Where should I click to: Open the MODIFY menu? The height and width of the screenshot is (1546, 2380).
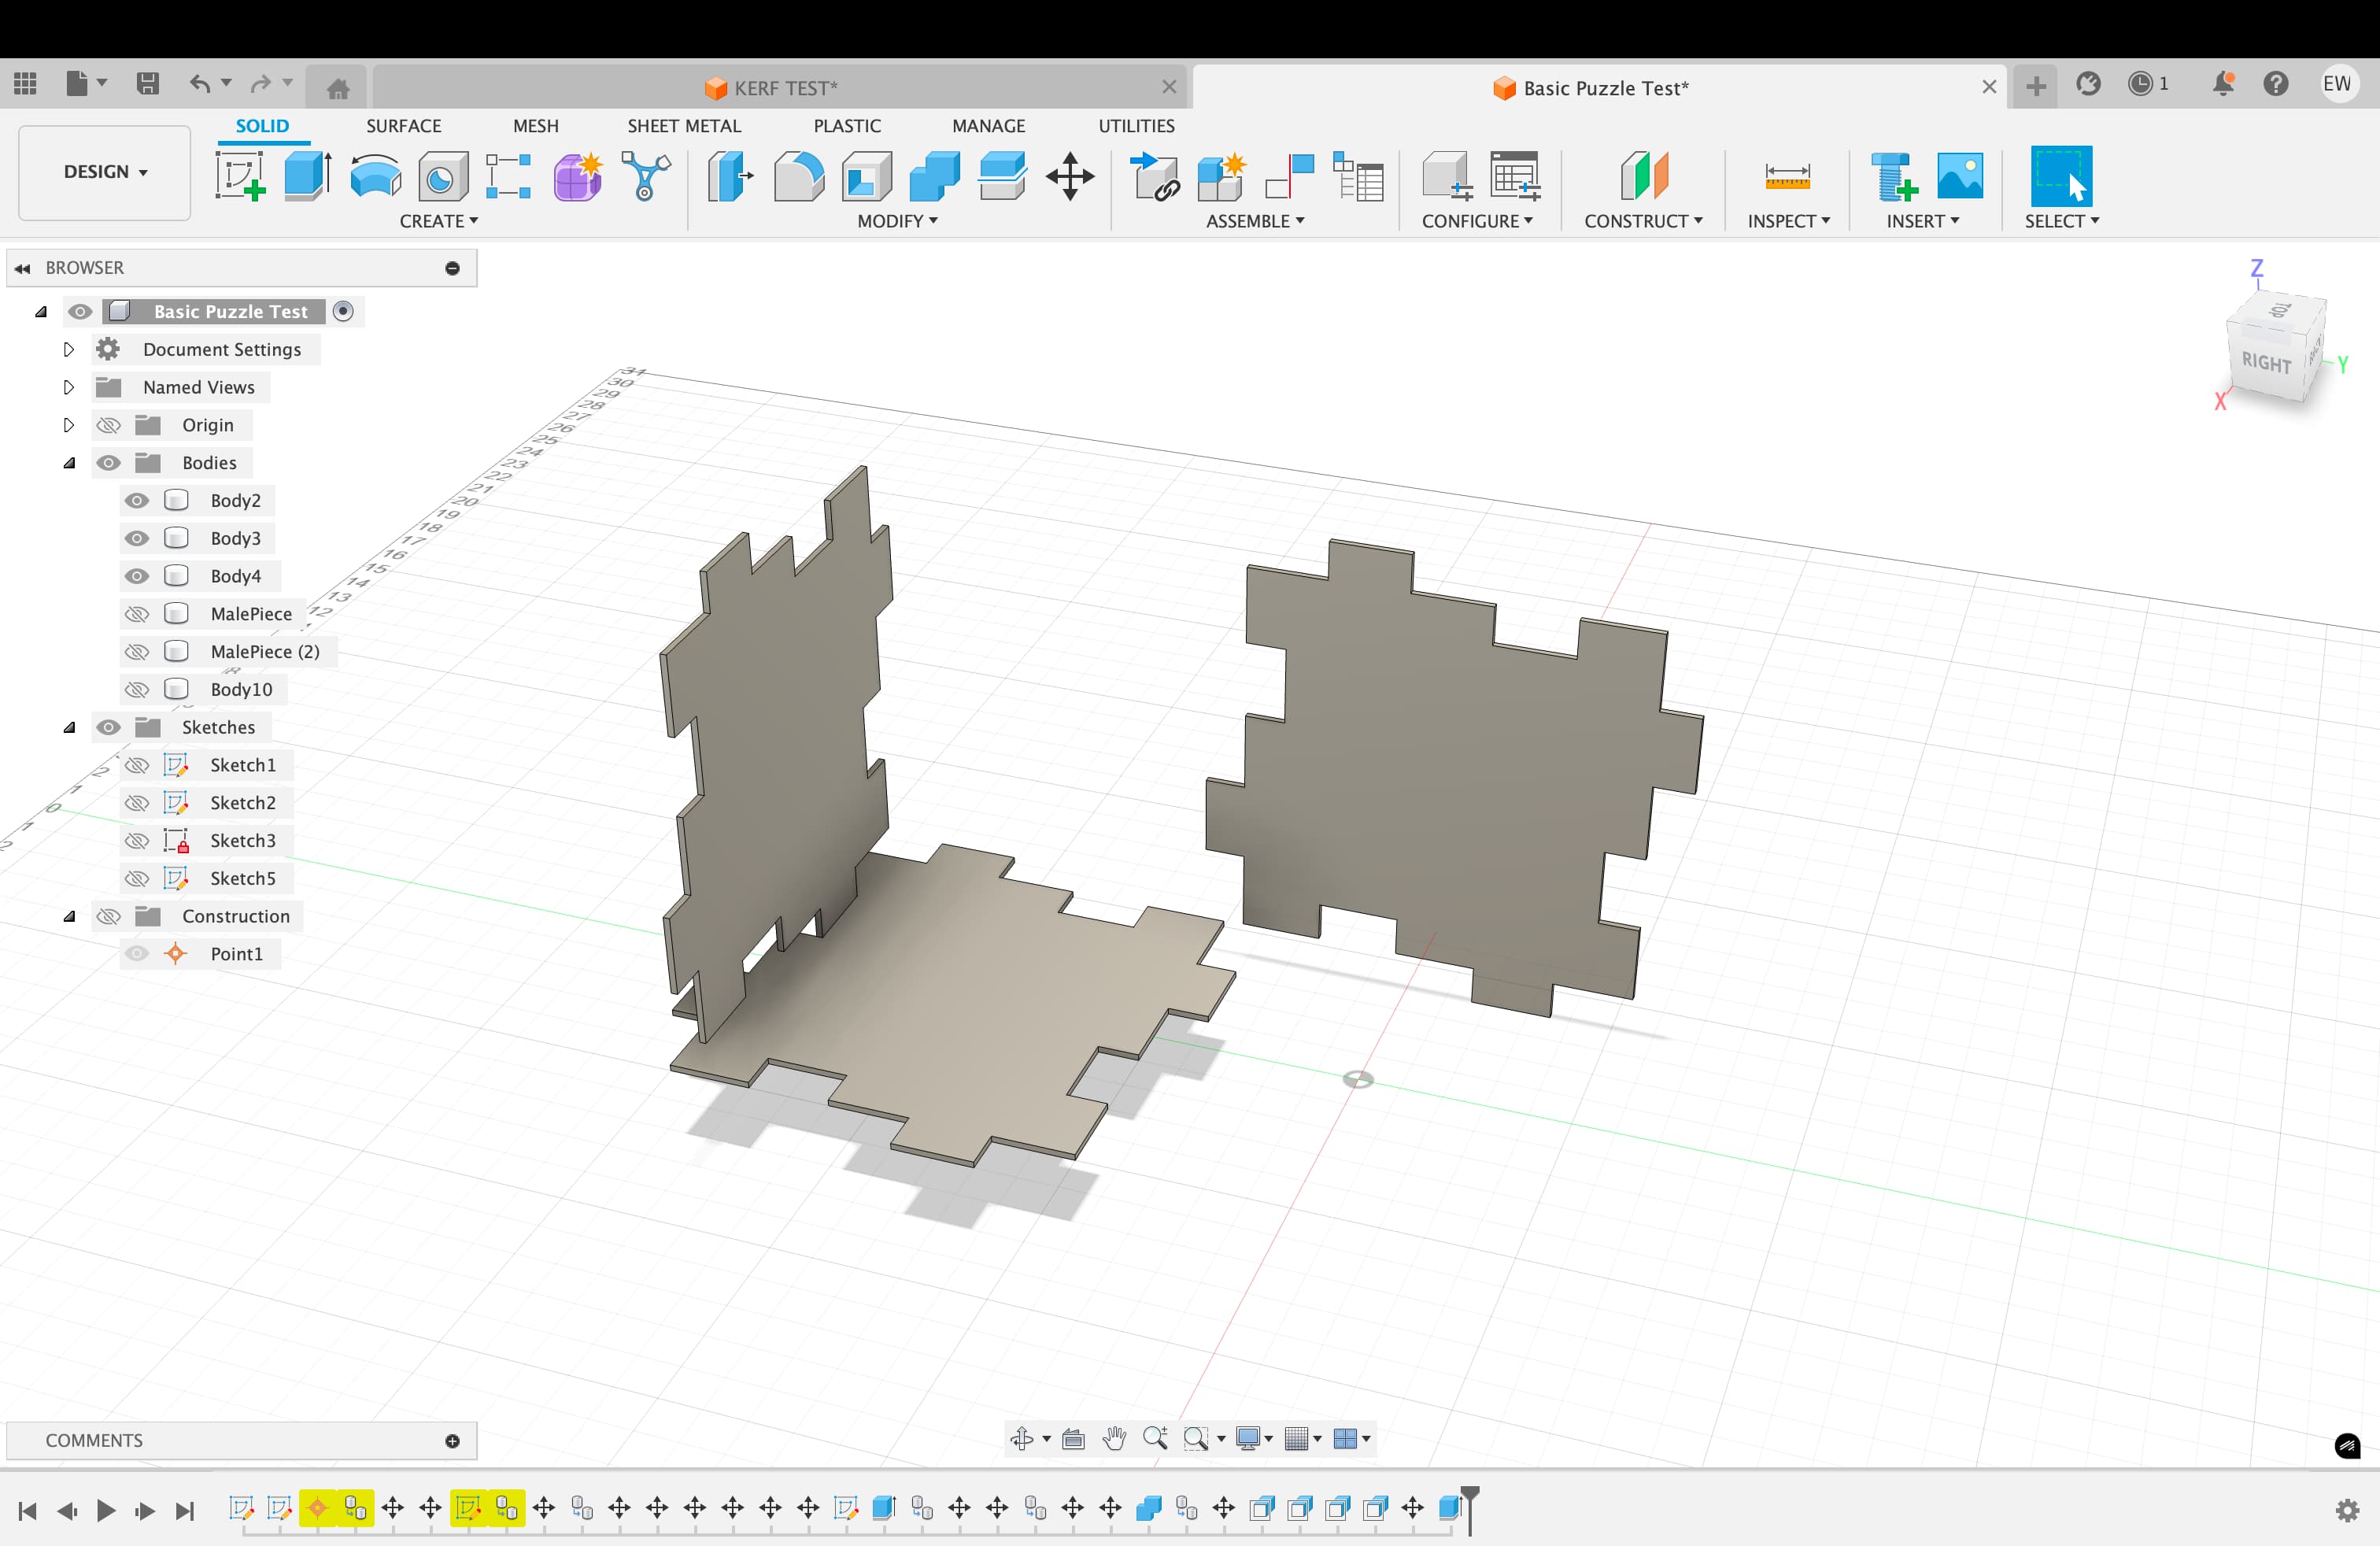(896, 221)
